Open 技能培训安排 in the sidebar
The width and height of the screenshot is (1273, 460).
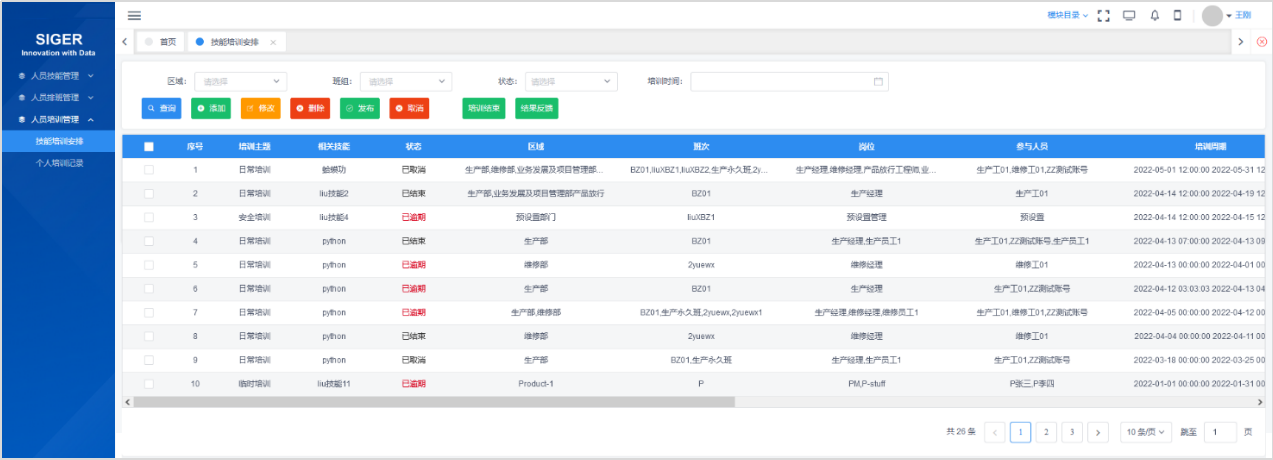[58, 141]
